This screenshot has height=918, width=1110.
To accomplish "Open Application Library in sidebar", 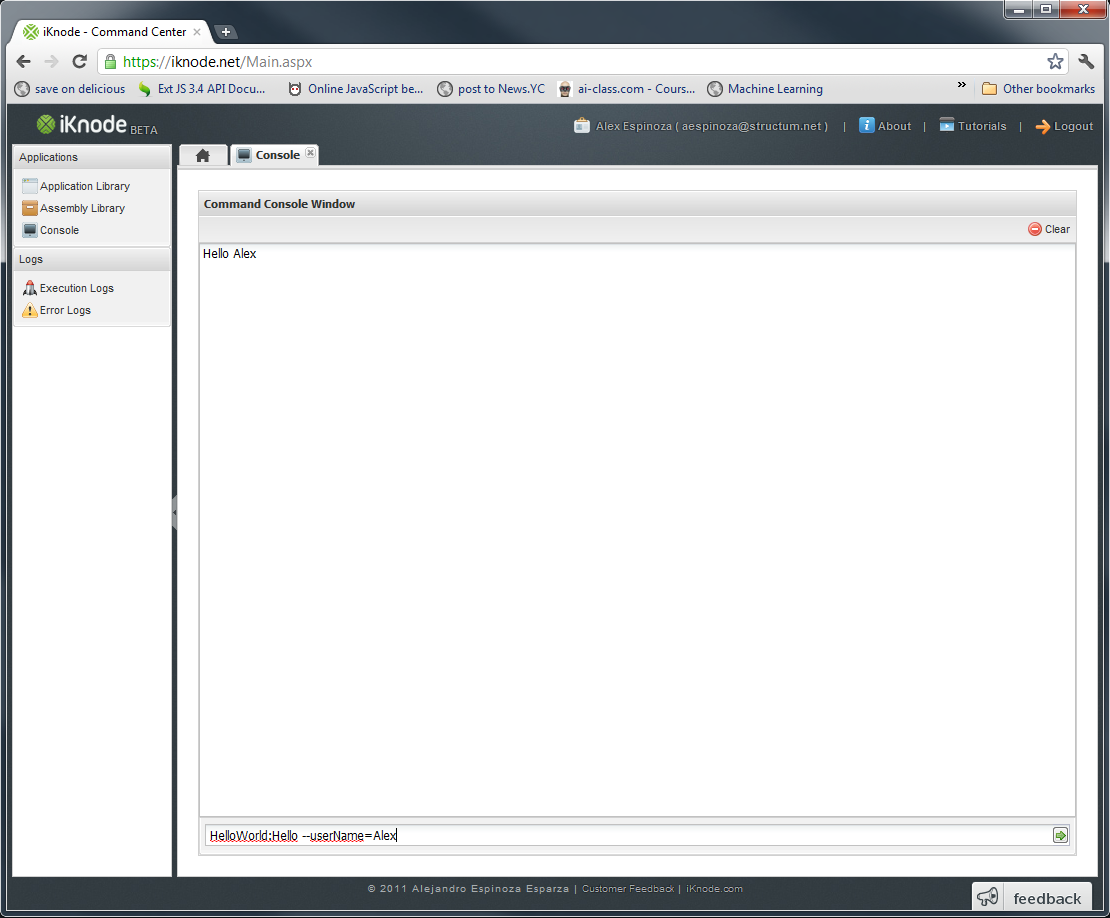I will (x=85, y=186).
